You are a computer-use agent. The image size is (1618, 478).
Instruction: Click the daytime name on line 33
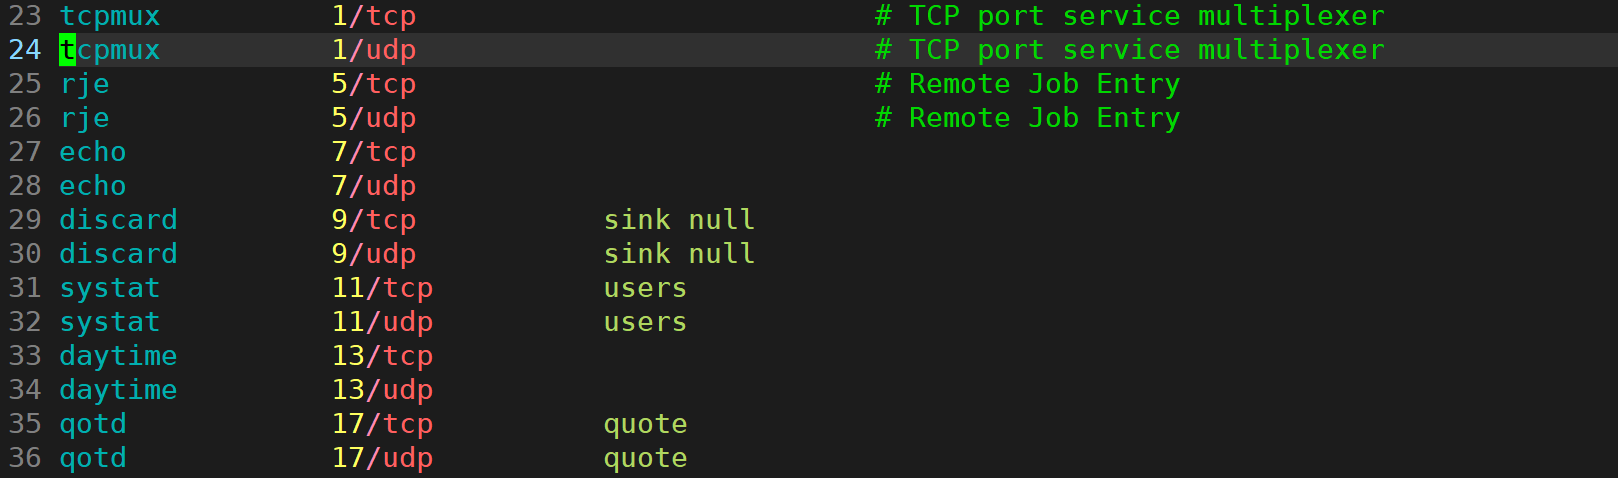119,356
